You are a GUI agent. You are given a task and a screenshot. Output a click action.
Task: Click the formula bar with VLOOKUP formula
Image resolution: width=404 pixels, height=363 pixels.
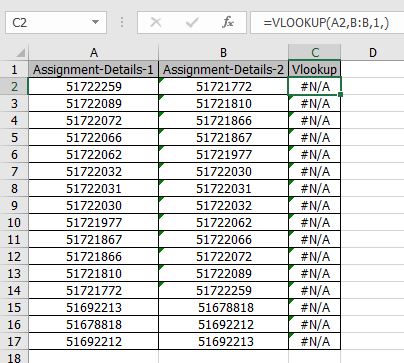point(327,22)
